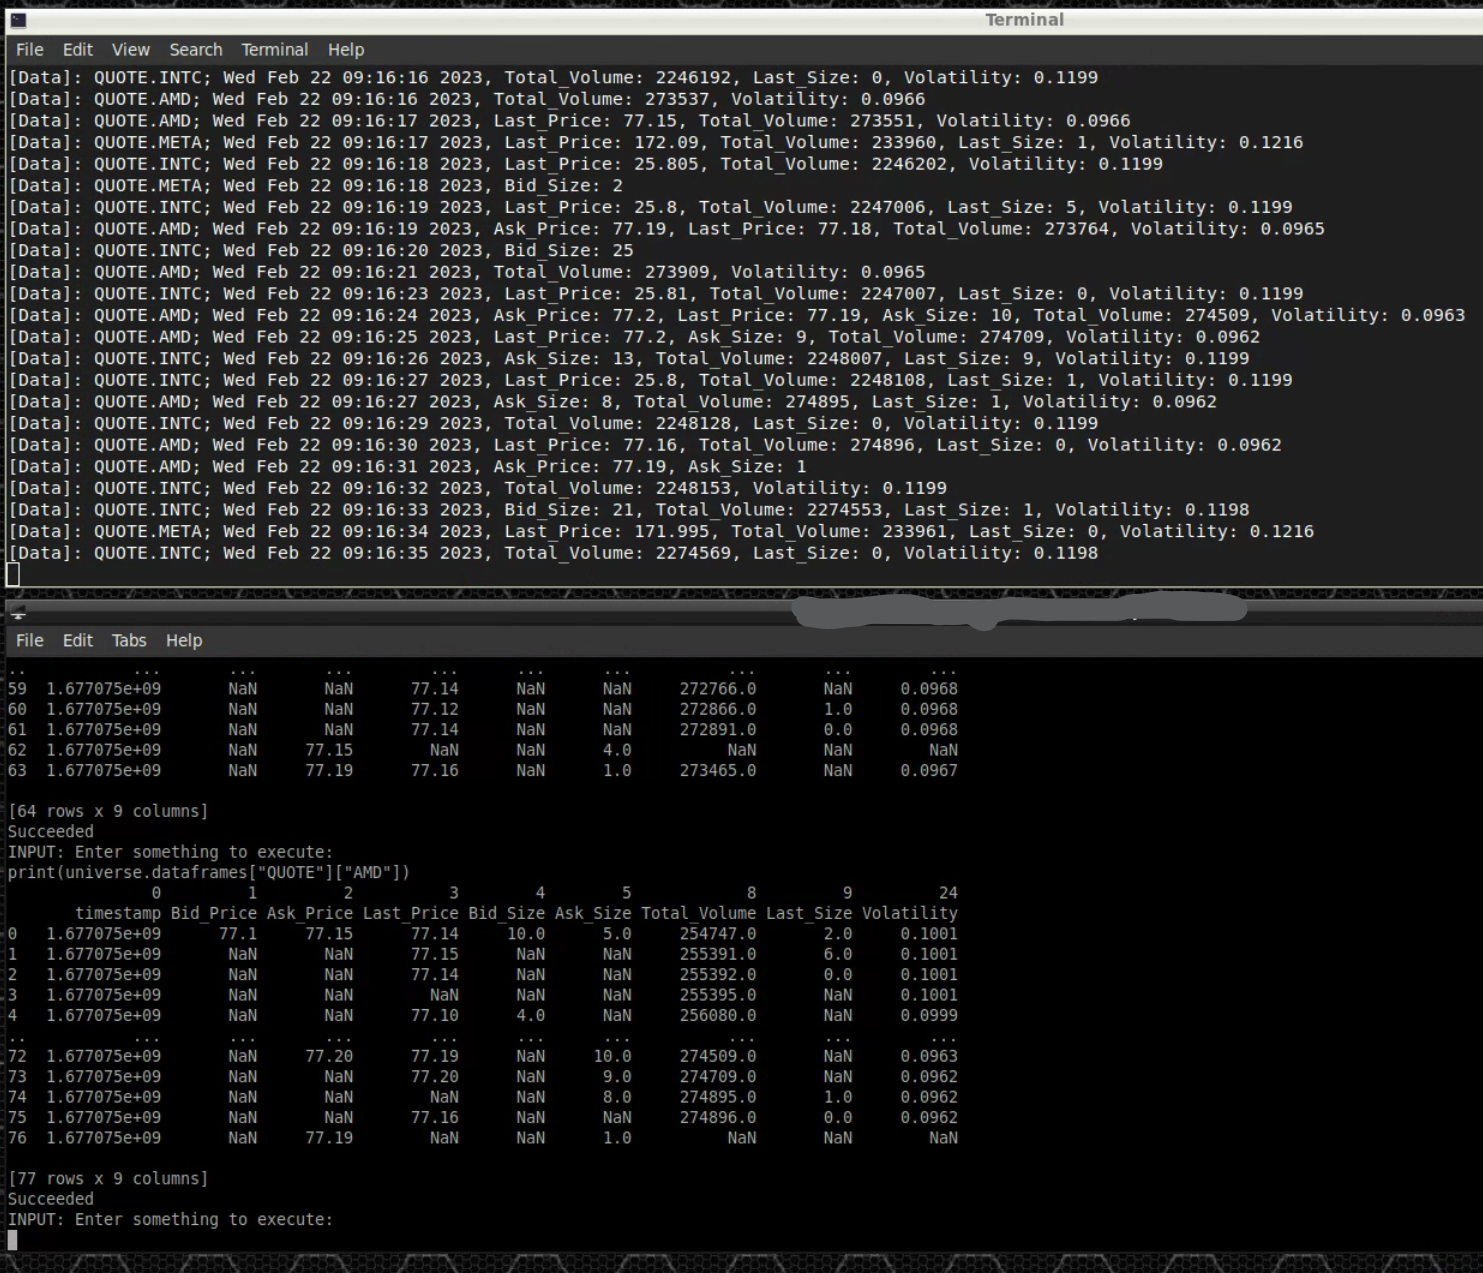The height and width of the screenshot is (1273, 1483).
Task: Click the '[77 rows x 9 columns]' text
Action: [x=108, y=1179]
